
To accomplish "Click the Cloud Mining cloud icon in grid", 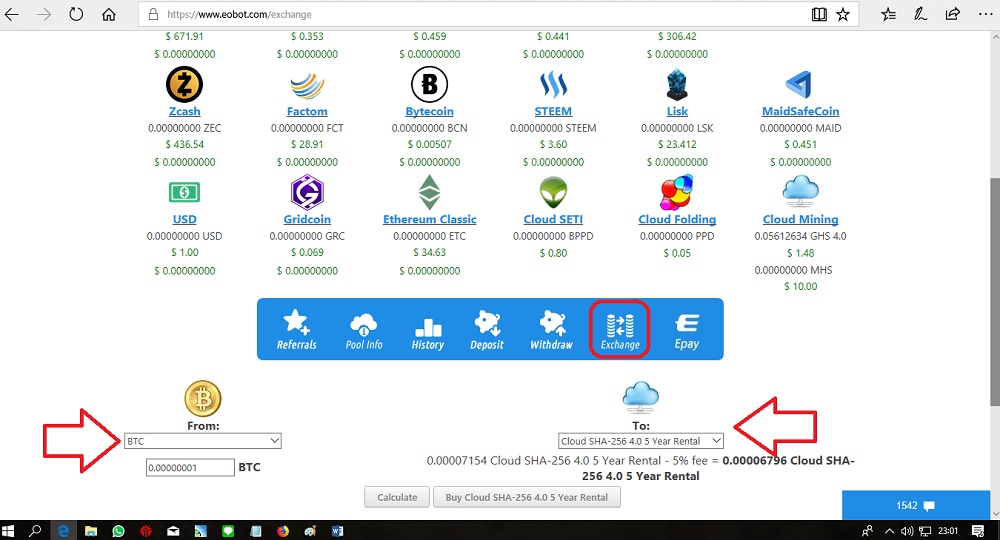I will pos(800,191).
